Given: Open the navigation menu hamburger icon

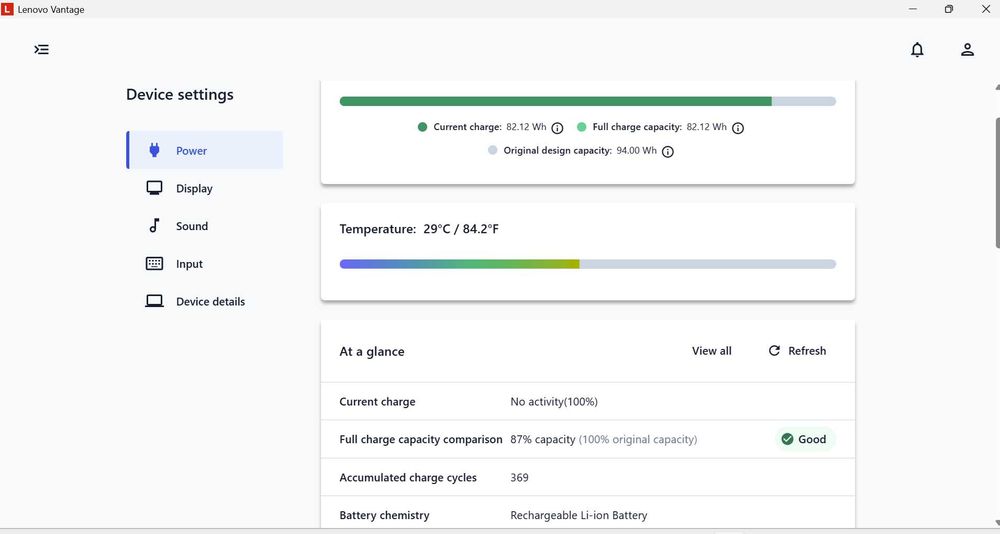Looking at the screenshot, I should click(x=41, y=50).
